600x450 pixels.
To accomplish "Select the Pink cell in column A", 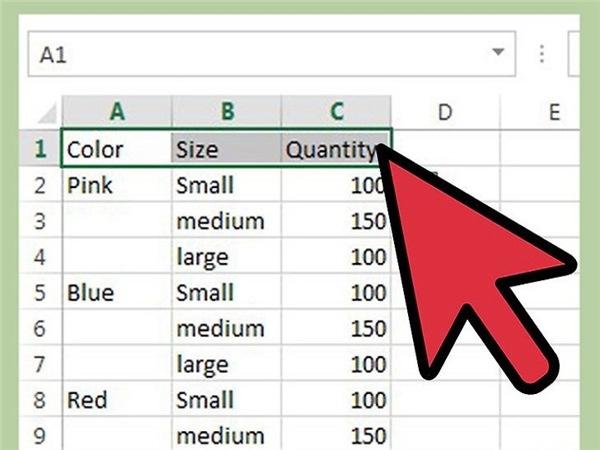I will coord(117,185).
